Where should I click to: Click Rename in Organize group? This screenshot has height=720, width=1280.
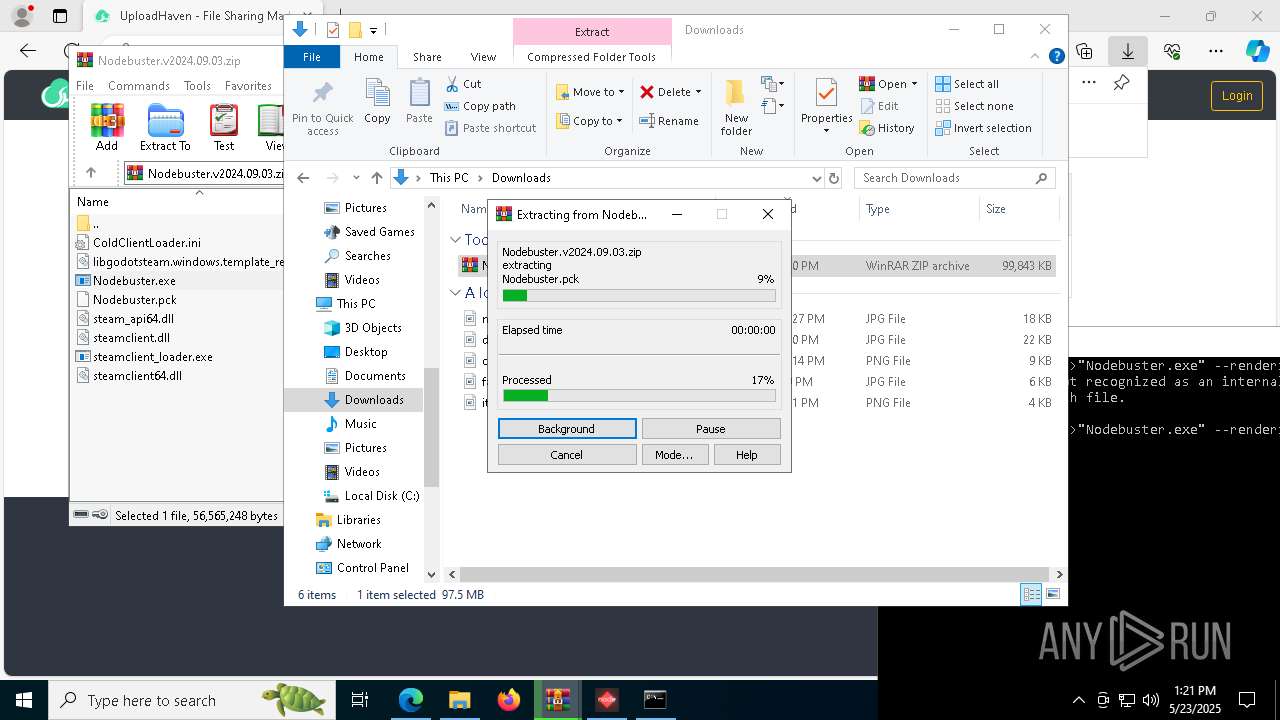click(x=669, y=121)
